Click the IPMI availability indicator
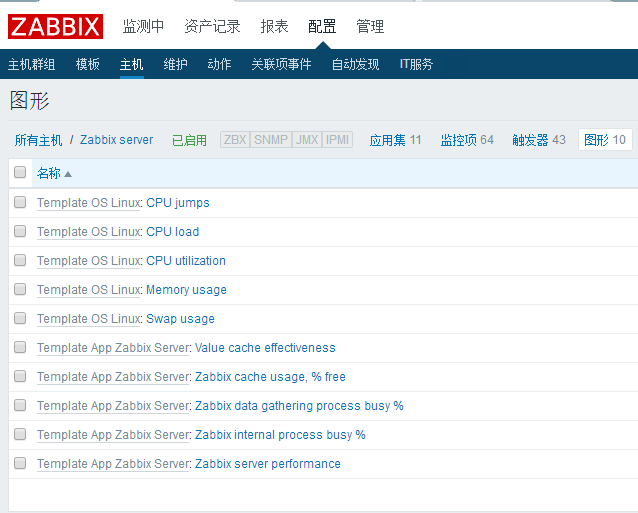Image resolution: width=638 pixels, height=513 pixels. click(337, 140)
